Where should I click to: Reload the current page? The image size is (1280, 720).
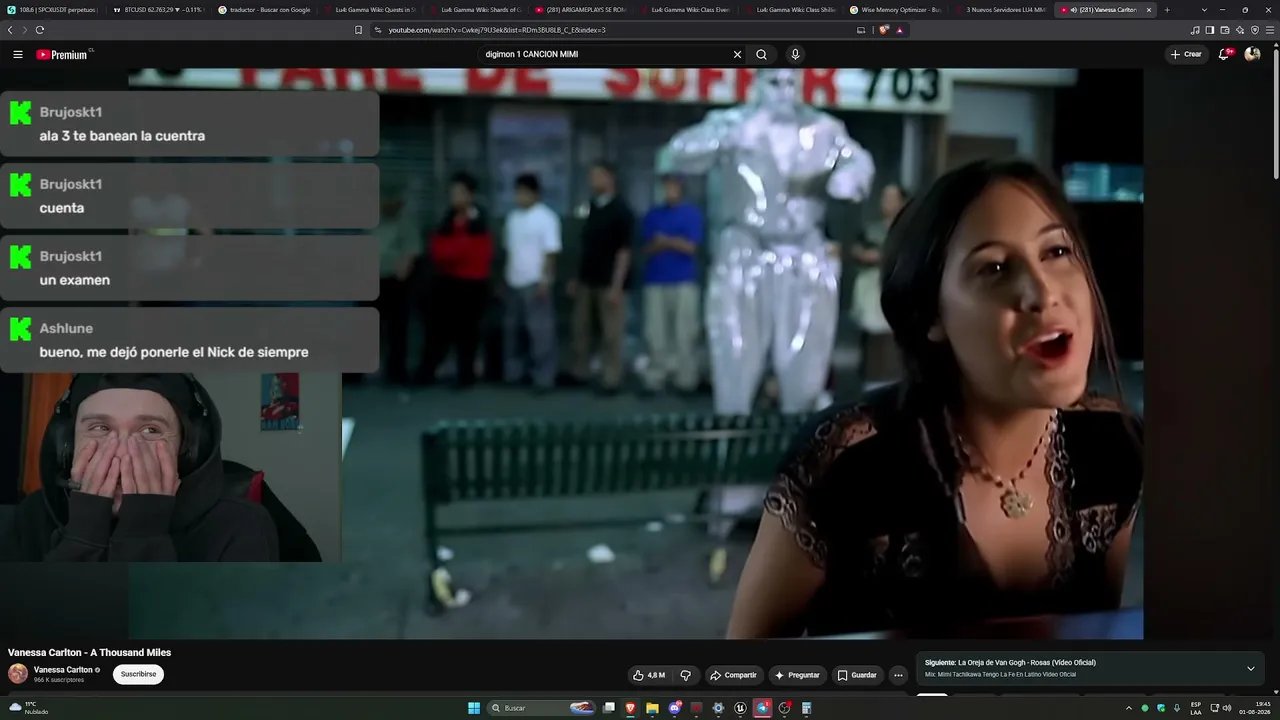pyautogui.click(x=40, y=30)
